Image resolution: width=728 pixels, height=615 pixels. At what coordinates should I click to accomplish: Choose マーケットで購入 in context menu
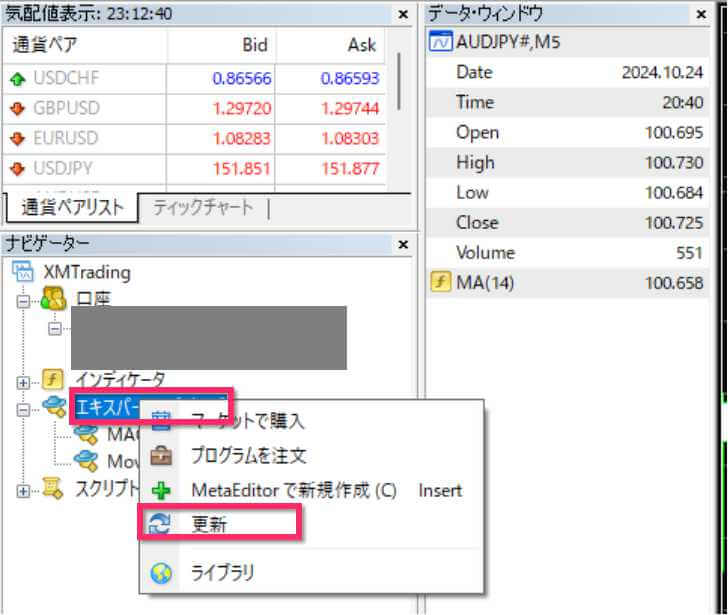[247, 421]
